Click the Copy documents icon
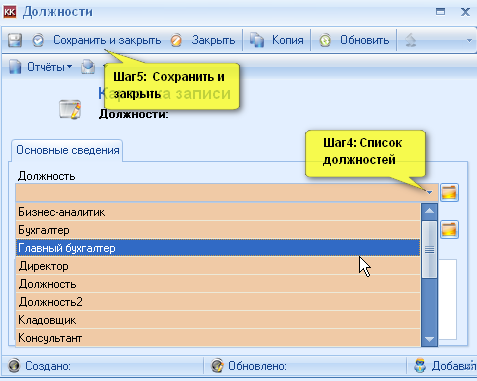Screen dimensions: 477x381 click(257, 40)
